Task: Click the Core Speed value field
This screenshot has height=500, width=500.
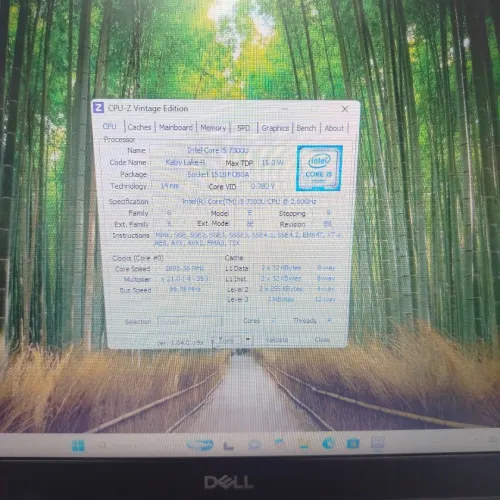Action: click(184, 268)
